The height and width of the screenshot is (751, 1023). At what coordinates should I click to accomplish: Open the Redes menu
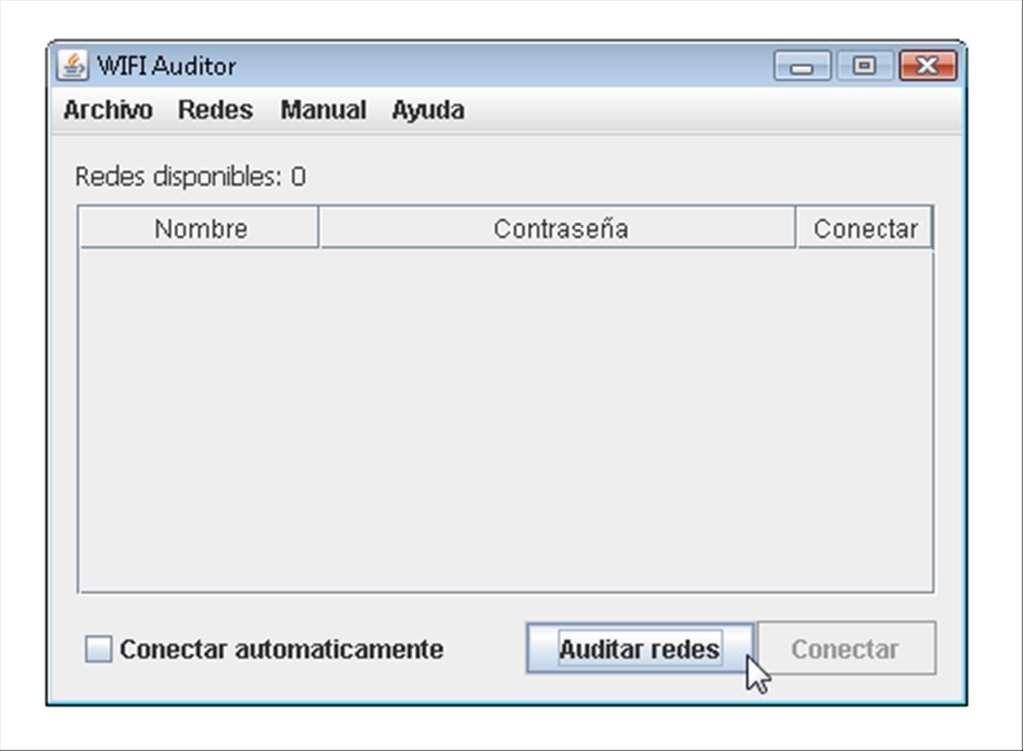(x=215, y=110)
